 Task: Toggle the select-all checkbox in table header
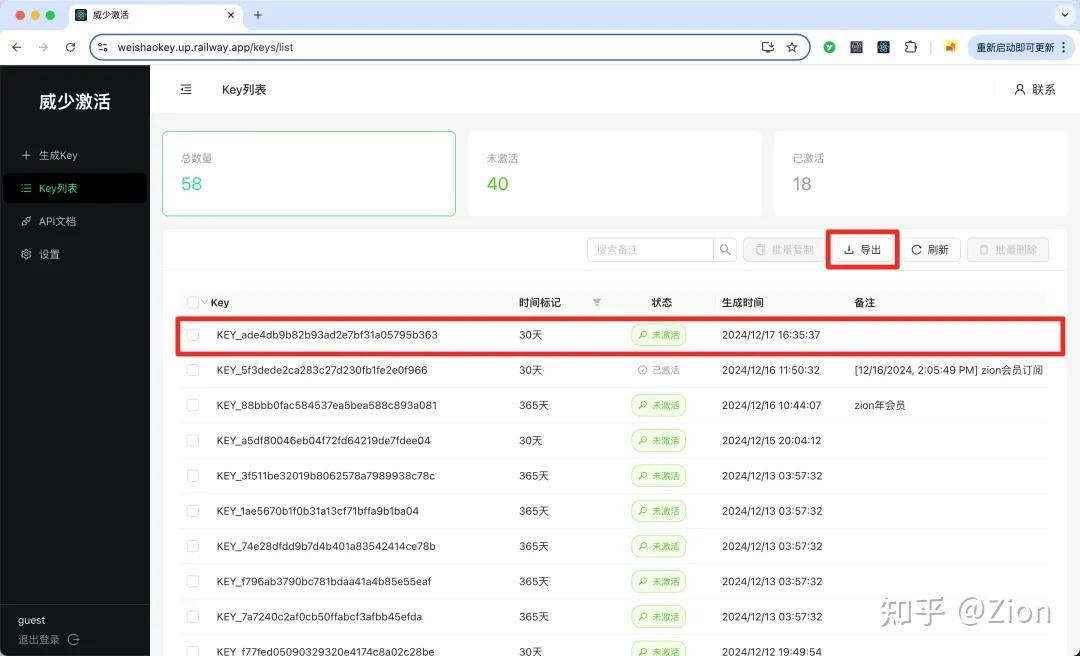coord(193,303)
